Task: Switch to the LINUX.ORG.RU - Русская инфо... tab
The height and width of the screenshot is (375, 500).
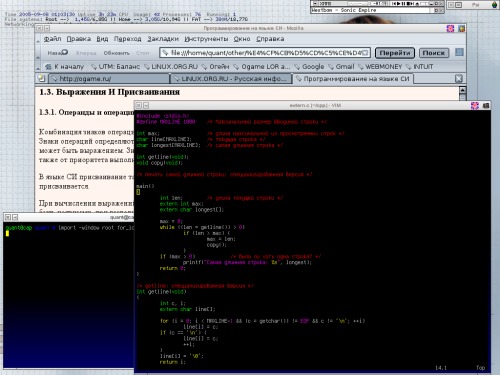Action: point(231,79)
